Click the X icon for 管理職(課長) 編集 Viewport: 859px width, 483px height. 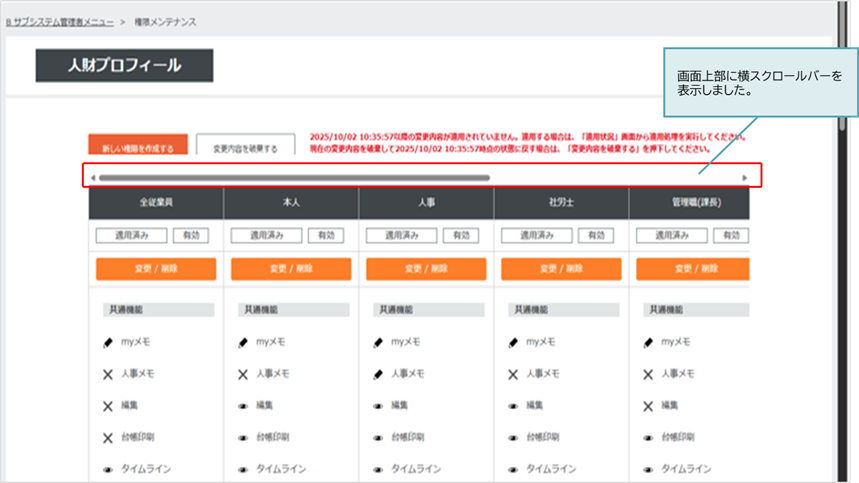point(648,406)
